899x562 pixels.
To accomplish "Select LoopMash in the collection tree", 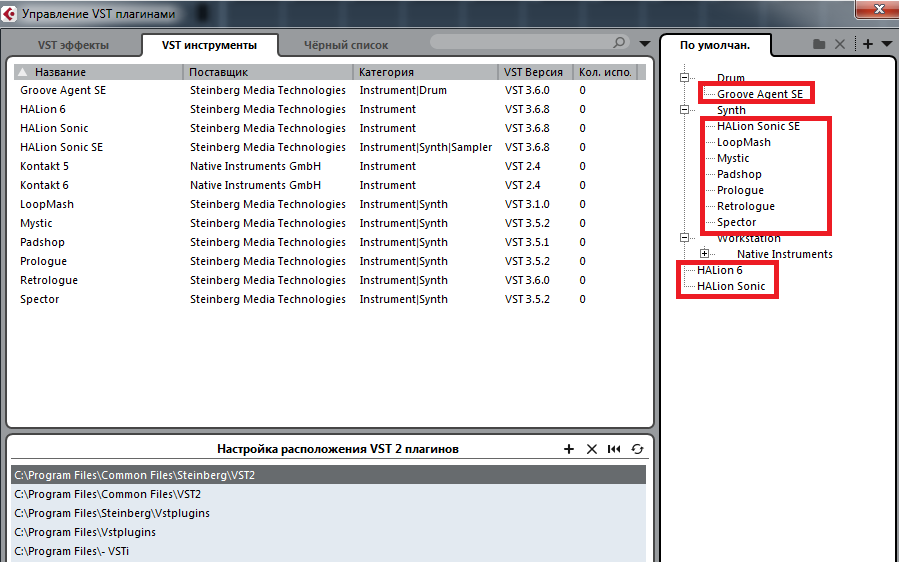I will pyautogui.click(x=744, y=142).
